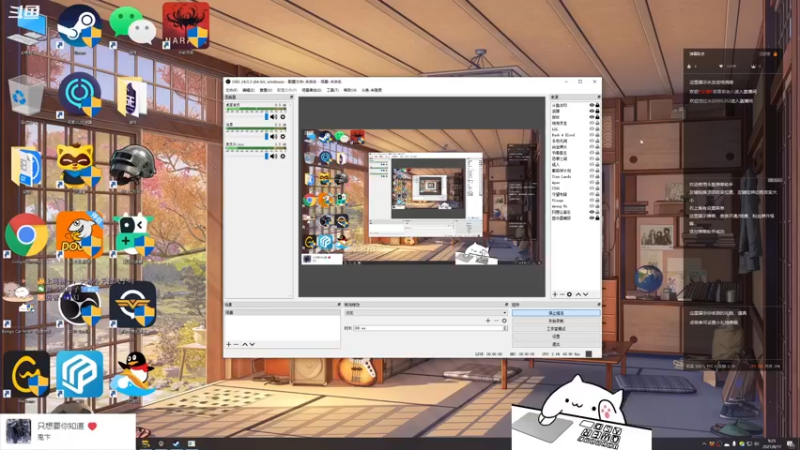Mute the Mic/Aux mixer channel
The height and width of the screenshot is (450, 800).
click(x=273, y=156)
